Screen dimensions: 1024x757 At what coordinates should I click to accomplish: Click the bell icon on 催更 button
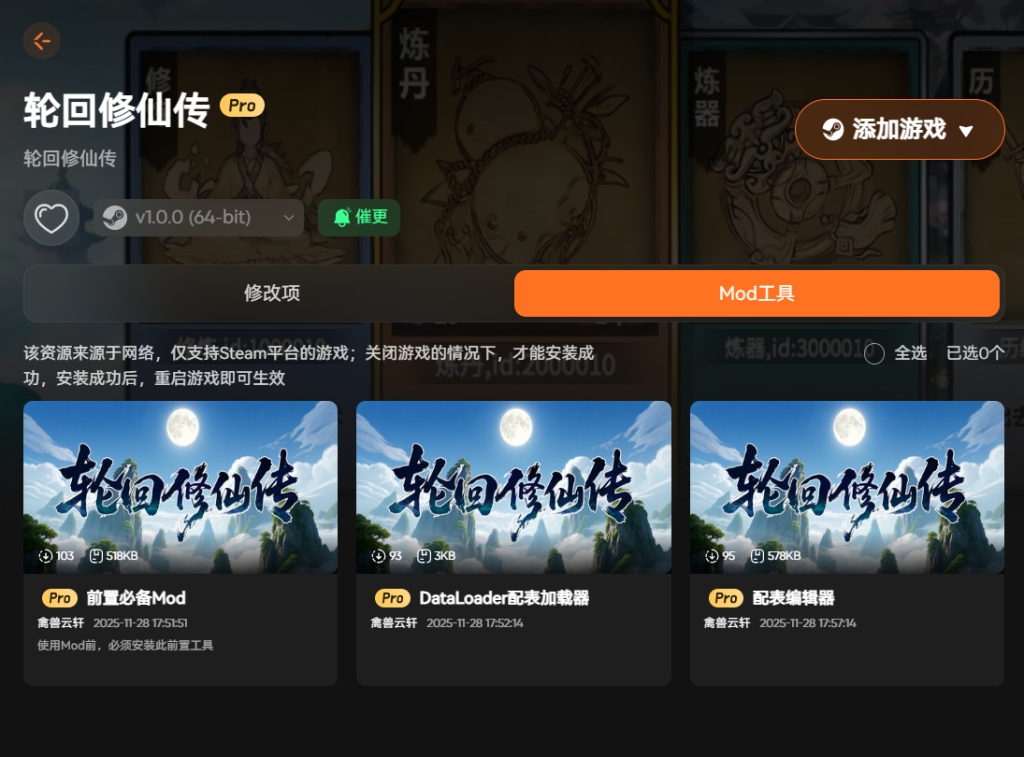342,217
